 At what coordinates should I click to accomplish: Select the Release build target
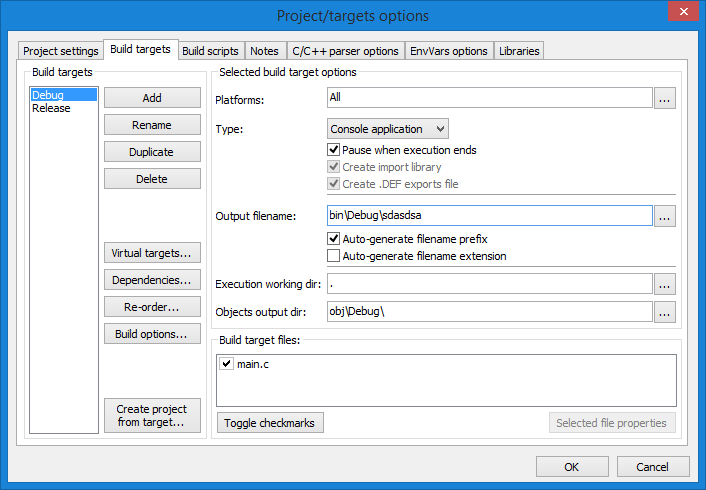51,108
